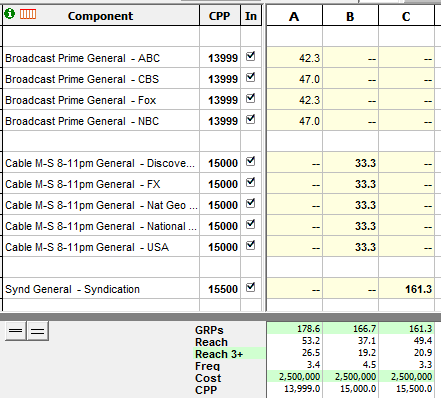Click Cost 2,500,000 under plan A

[x=299, y=377]
